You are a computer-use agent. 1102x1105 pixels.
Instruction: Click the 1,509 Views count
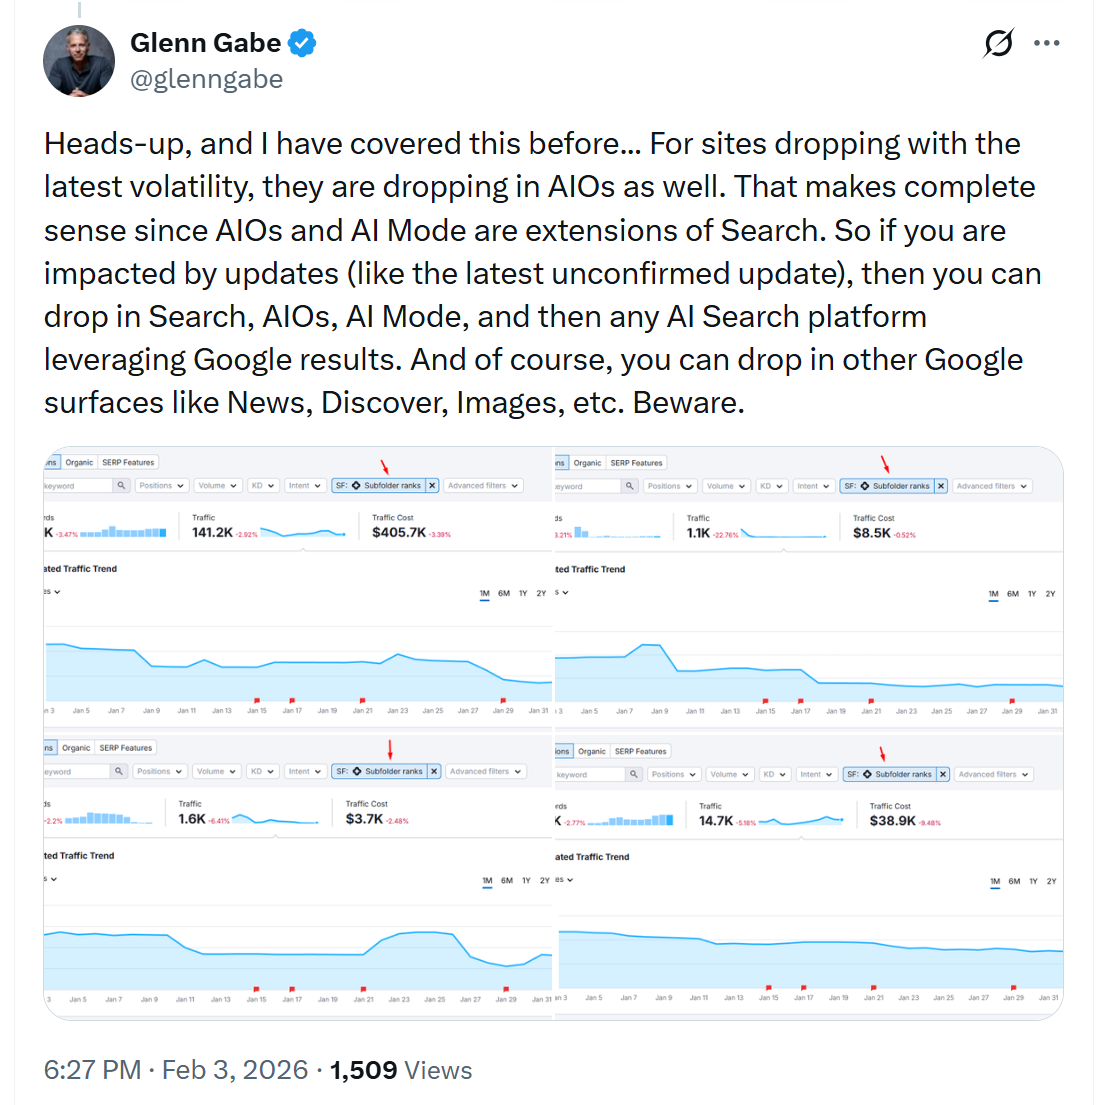[401, 1070]
